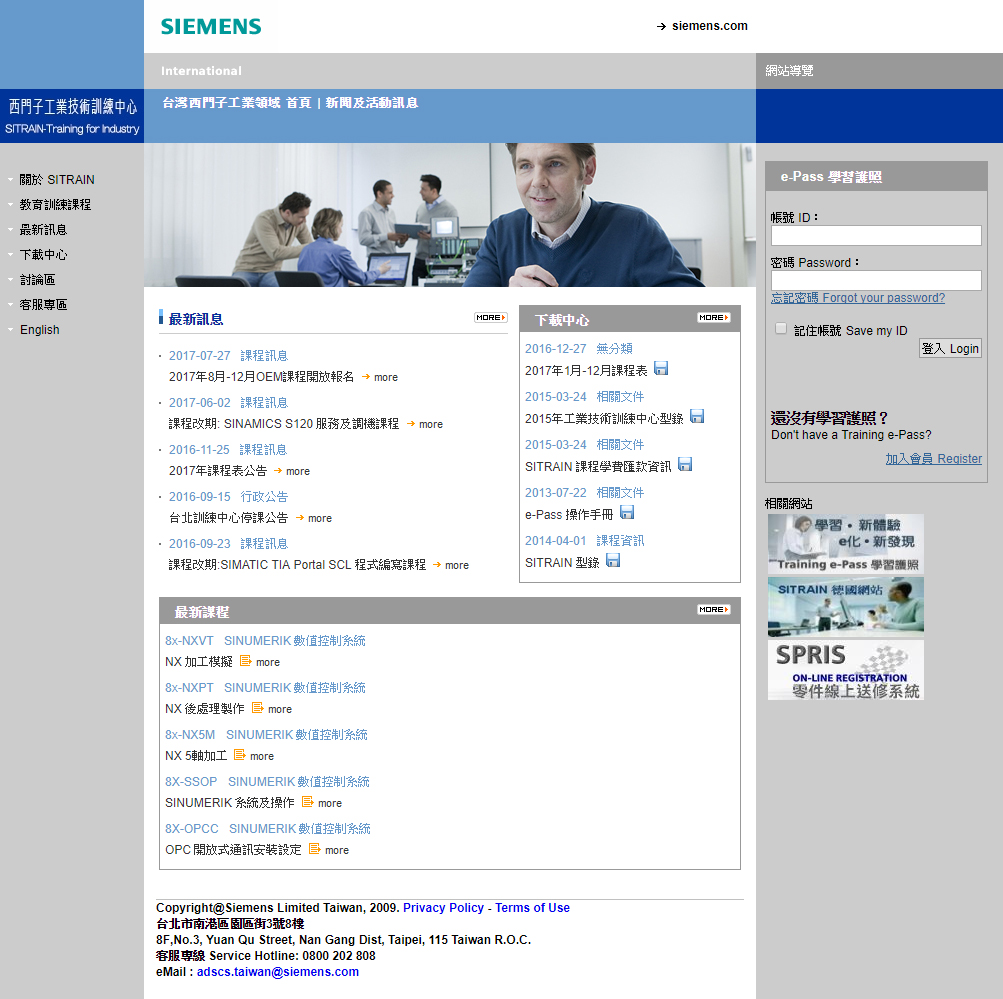Click the MORE icon in 下載中心 header
Viewport: 1003px width, 999px height.
pos(713,318)
